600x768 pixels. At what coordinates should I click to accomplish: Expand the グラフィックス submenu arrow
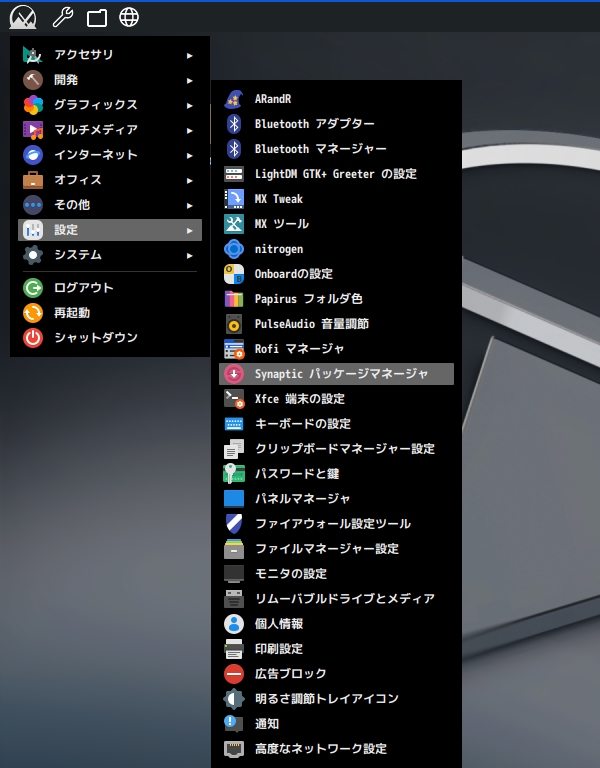click(190, 105)
